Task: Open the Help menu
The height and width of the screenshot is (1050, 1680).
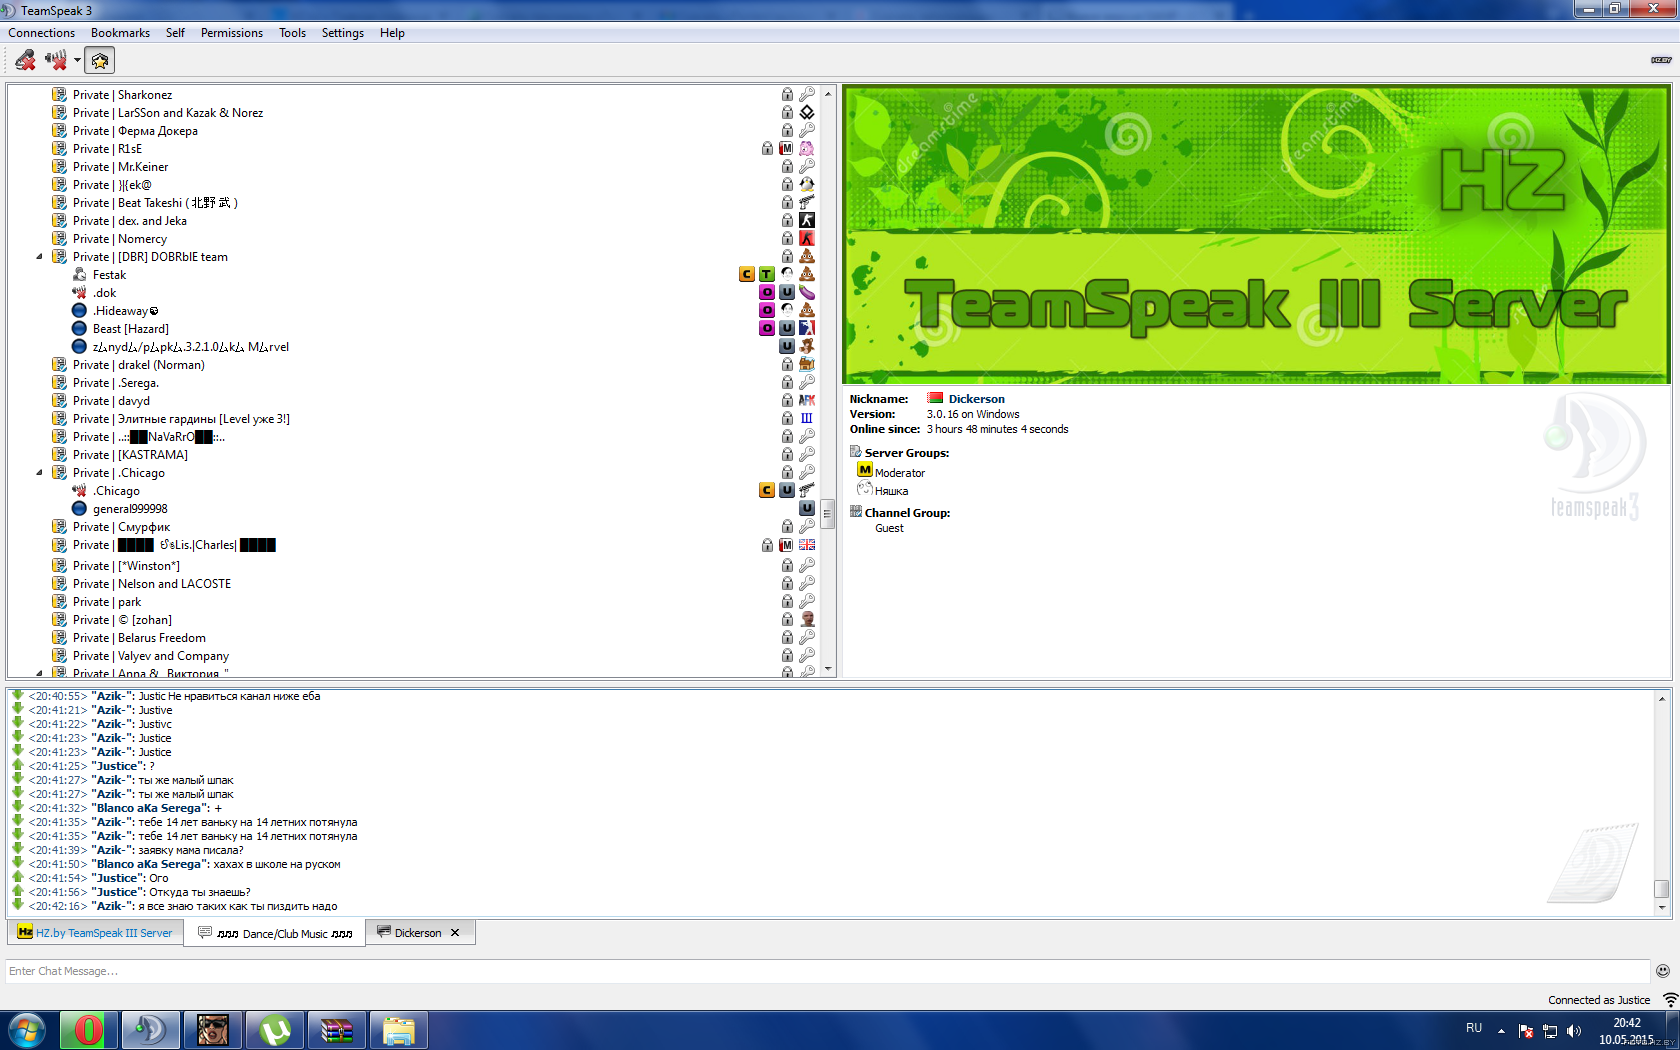Action: click(x=392, y=33)
